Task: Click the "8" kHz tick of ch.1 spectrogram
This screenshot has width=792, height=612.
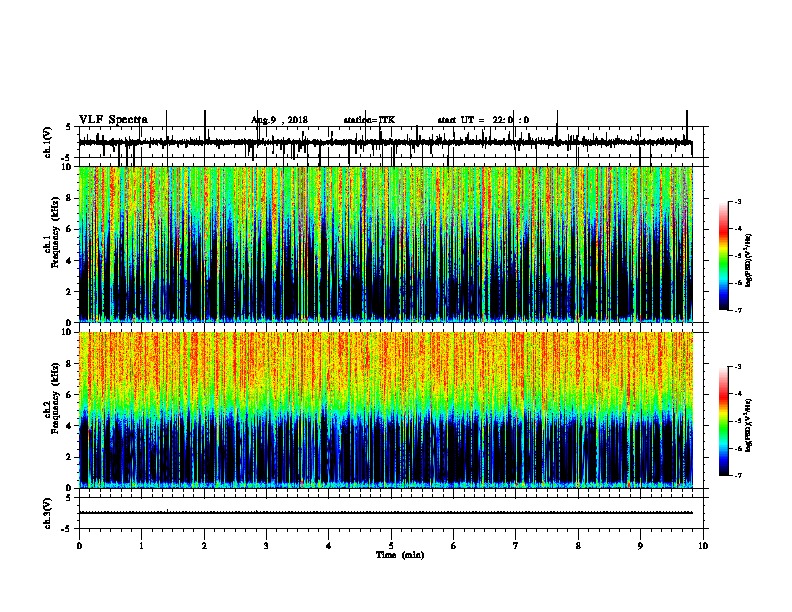Action: (x=69, y=198)
